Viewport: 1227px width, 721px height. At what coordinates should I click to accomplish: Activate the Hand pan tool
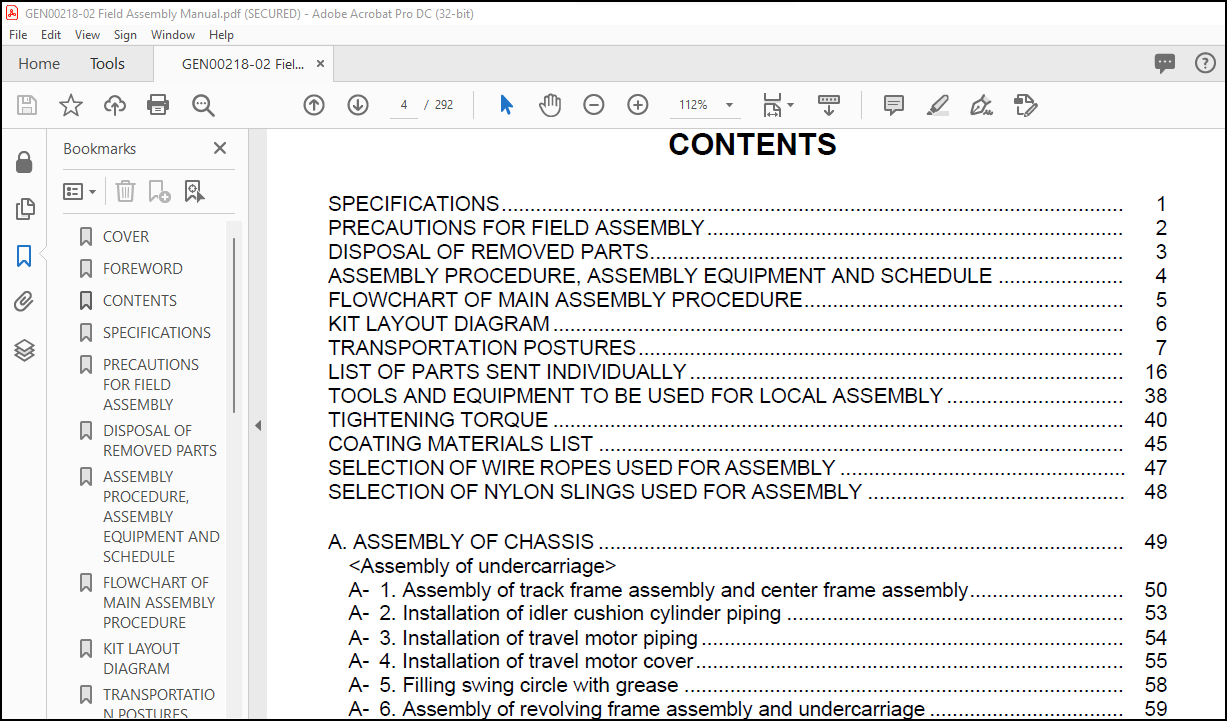550,105
